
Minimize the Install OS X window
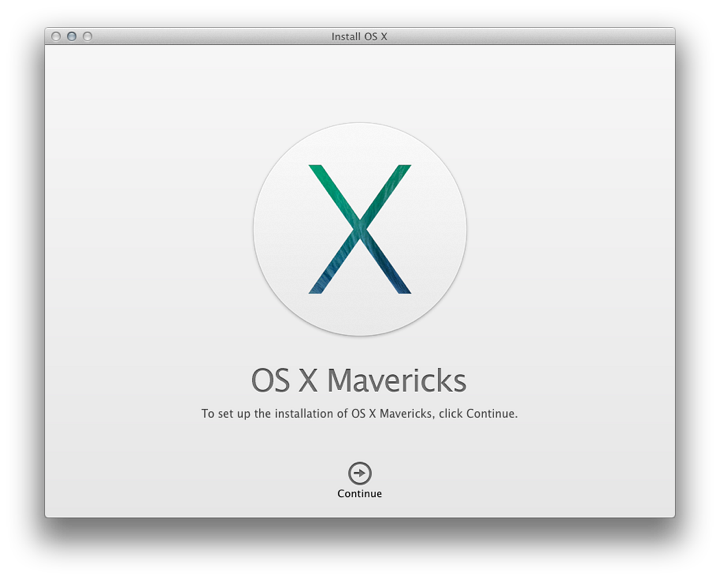[72, 36]
